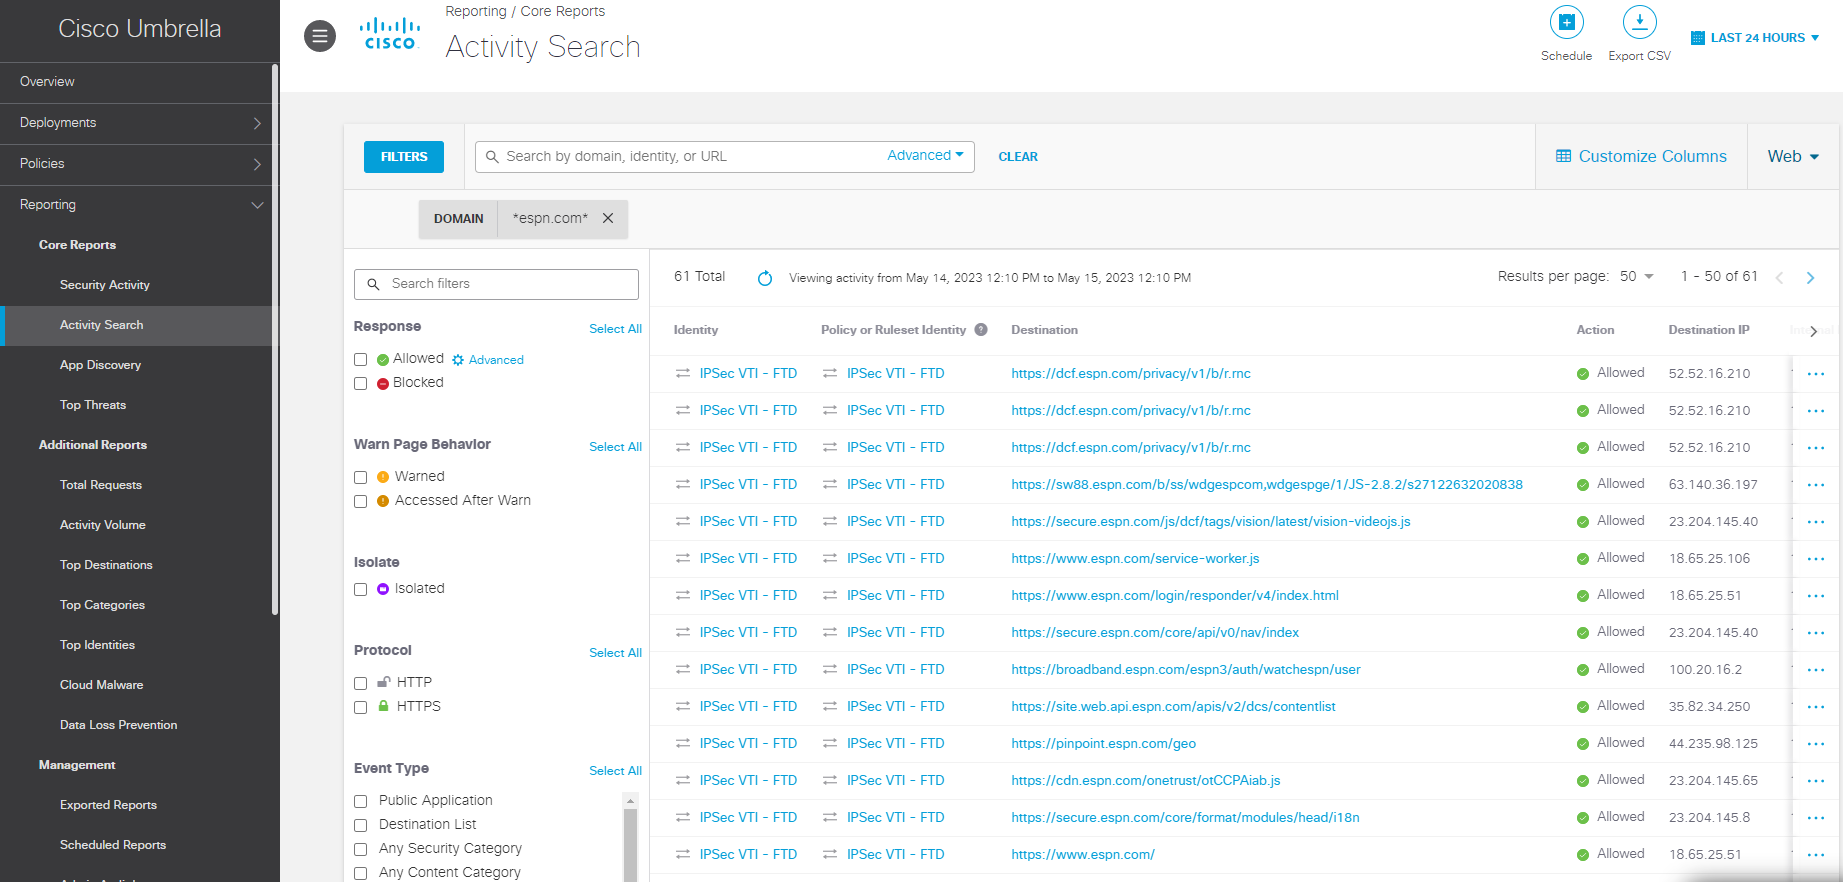Open the hamburger navigation menu
Viewport: 1843px width, 882px height.
(x=320, y=37)
